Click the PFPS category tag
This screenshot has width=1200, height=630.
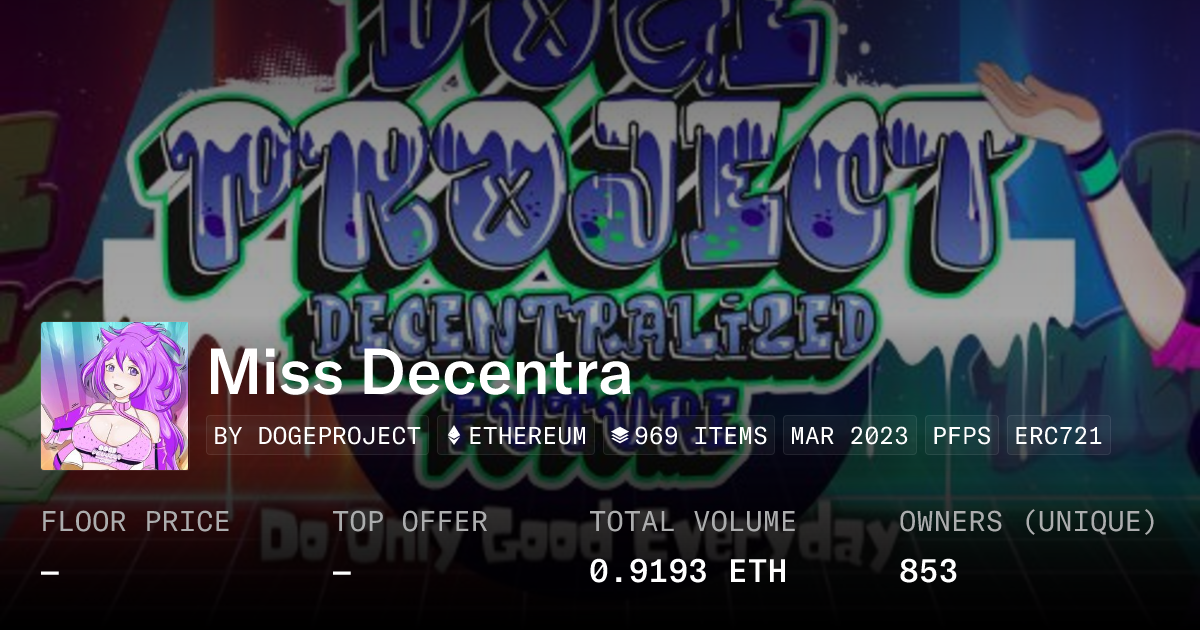[962, 436]
